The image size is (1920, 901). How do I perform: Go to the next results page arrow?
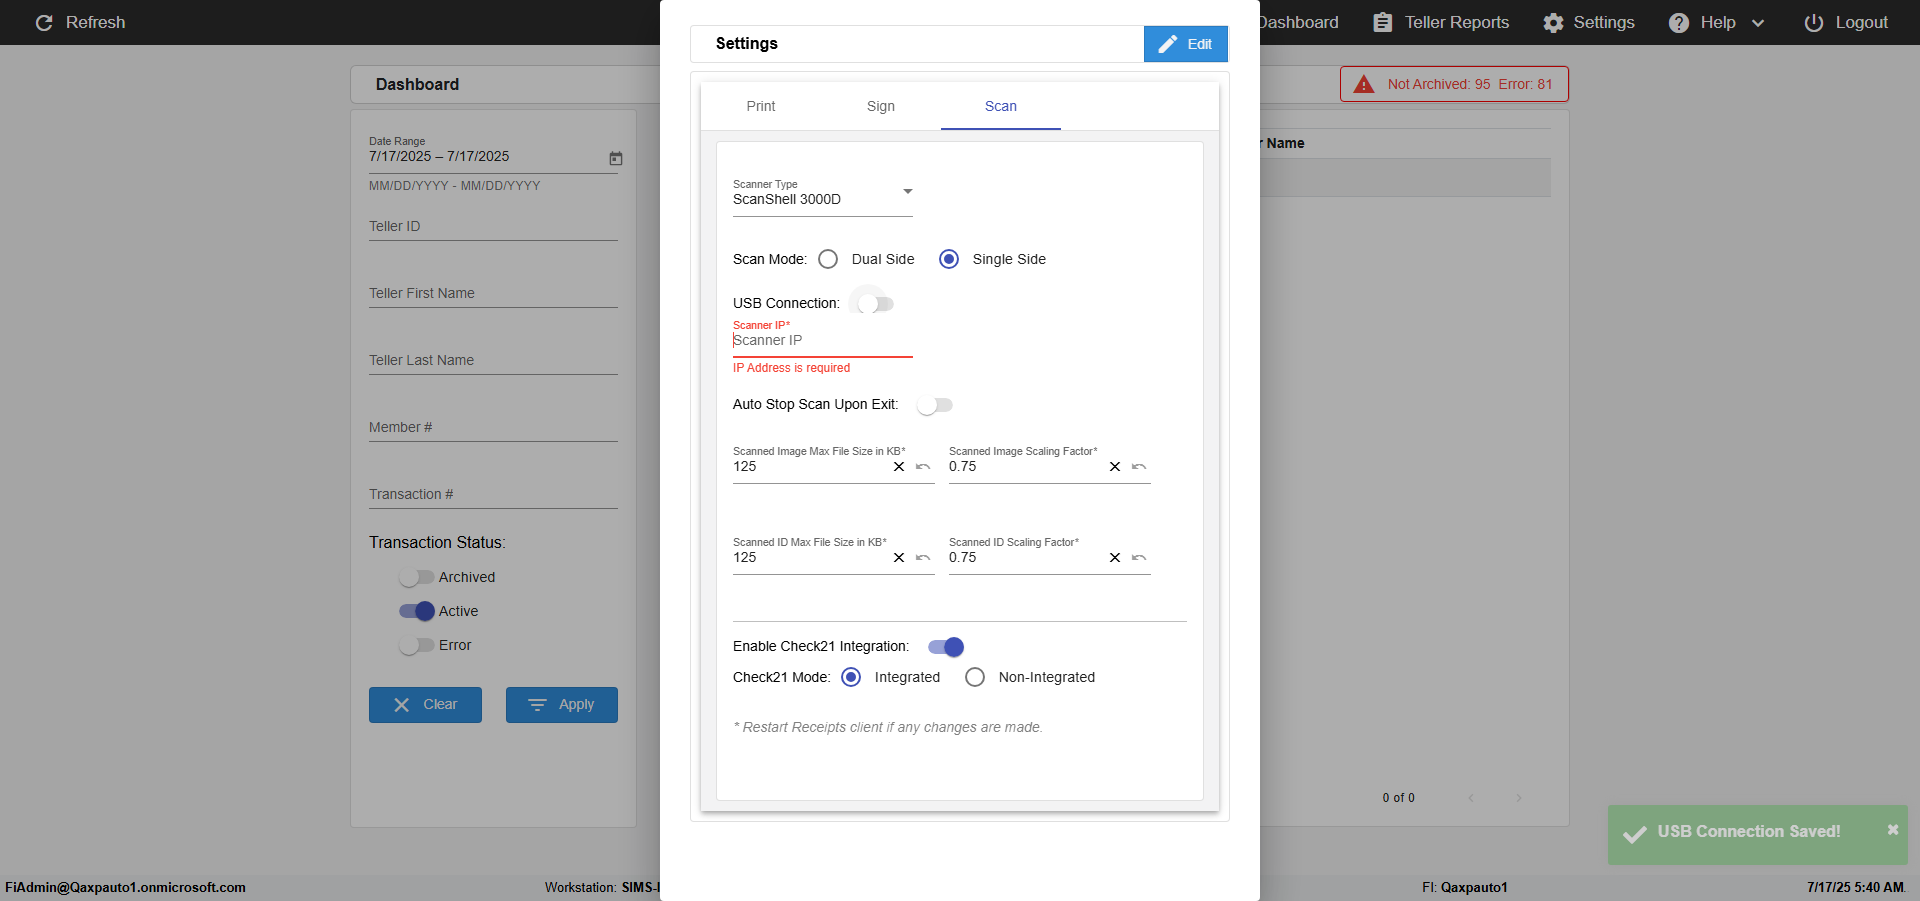pyautogui.click(x=1519, y=798)
